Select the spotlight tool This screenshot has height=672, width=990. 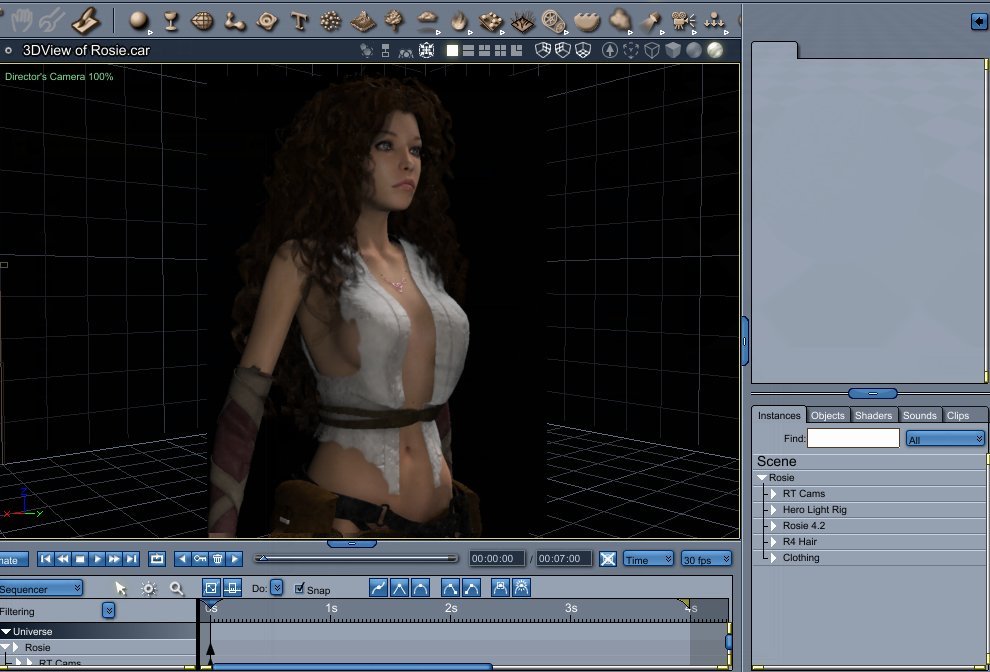pyautogui.click(x=650, y=21)
